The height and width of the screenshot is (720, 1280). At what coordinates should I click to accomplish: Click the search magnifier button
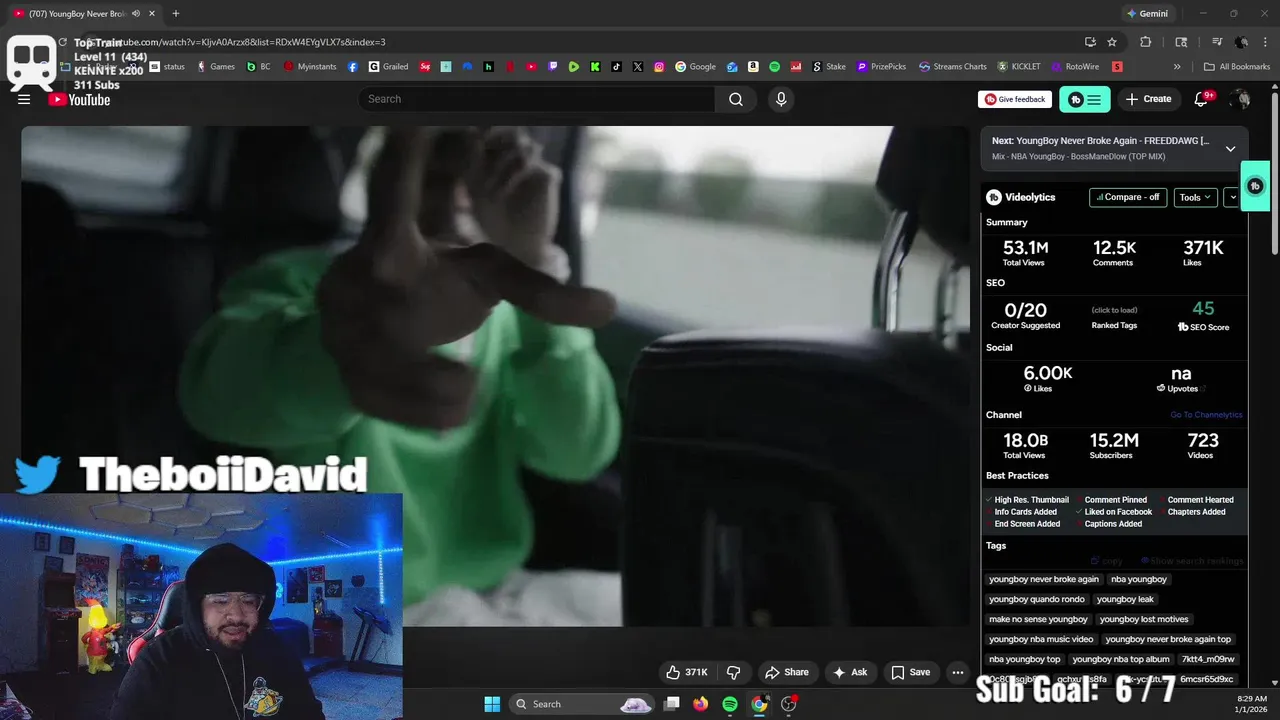point(736,99)
